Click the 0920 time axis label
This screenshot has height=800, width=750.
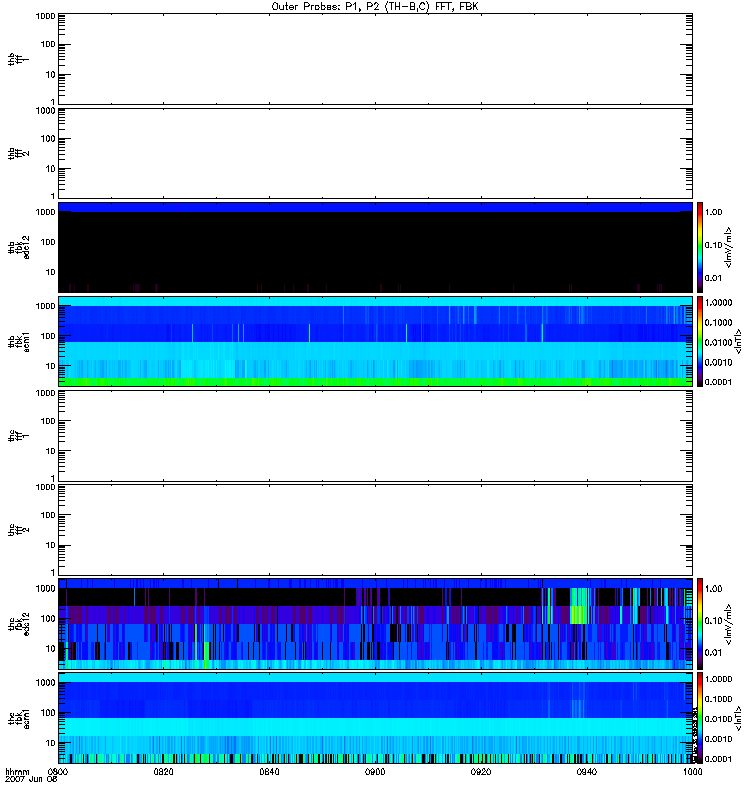click(x=481, y=772)
